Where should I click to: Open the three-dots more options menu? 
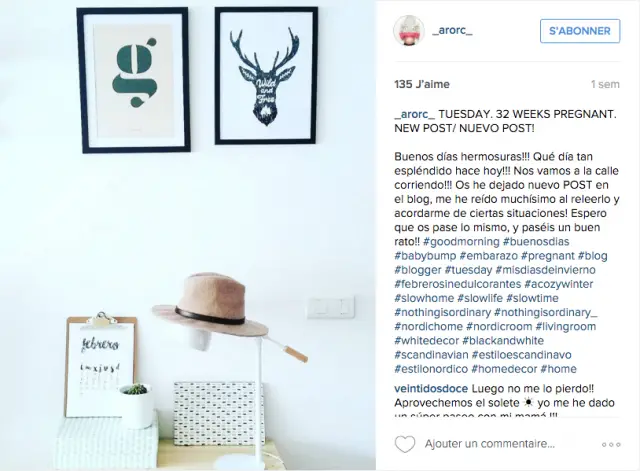pyautogui.click(x=611, y=444)
